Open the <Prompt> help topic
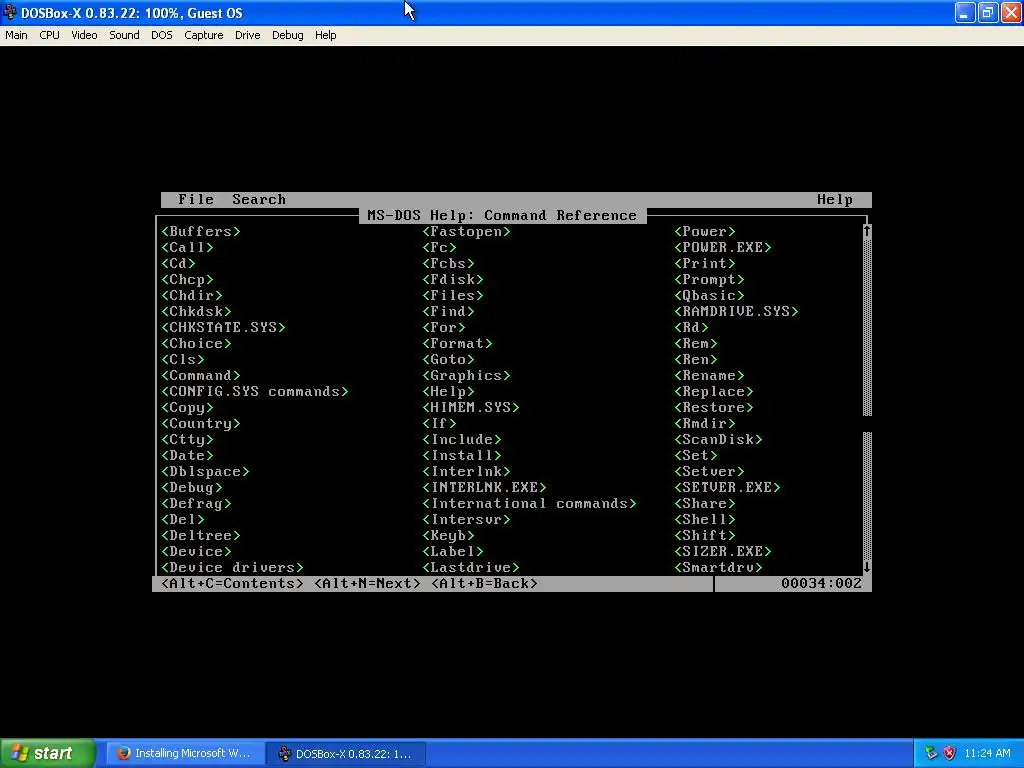 pos(709,280)
